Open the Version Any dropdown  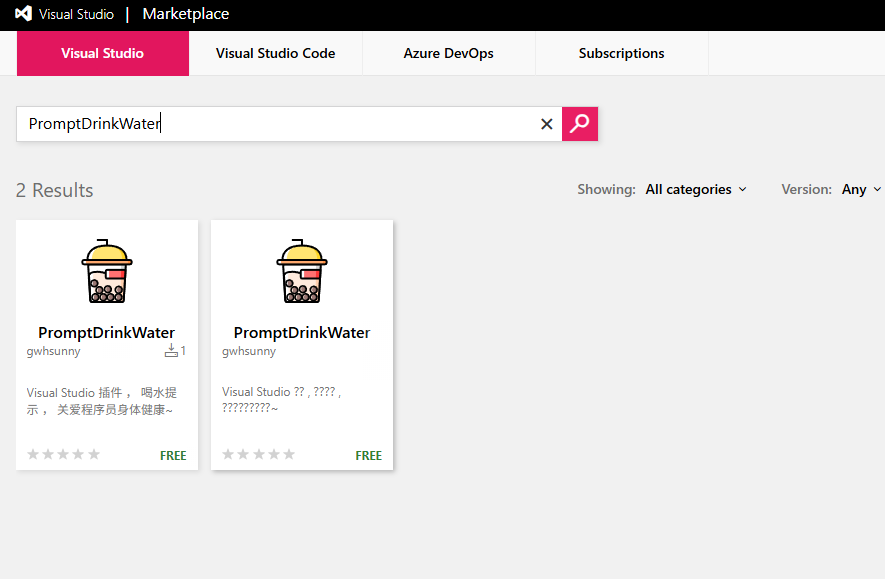tap(861, 190)
